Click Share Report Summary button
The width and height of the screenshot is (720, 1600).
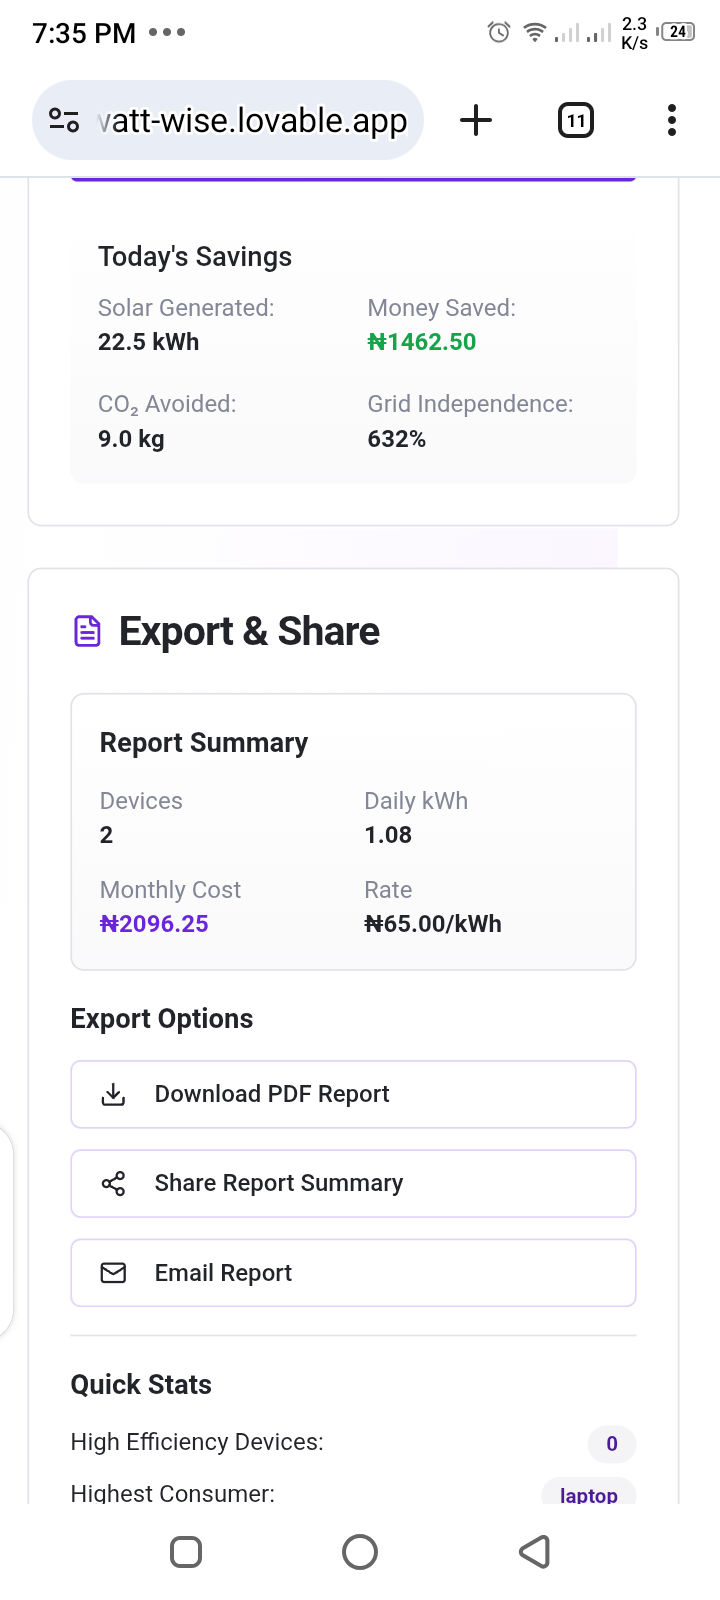point(353,1184)
